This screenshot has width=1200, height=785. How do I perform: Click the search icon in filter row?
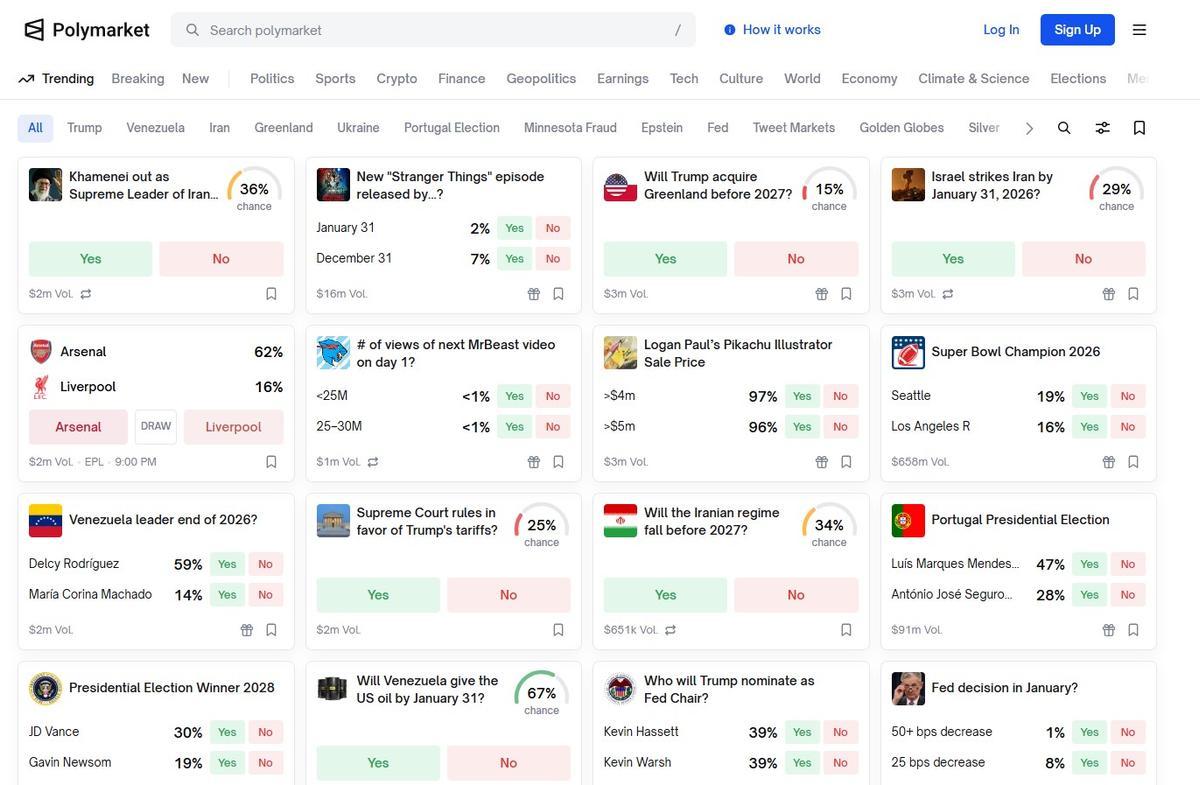point(1064,128)
